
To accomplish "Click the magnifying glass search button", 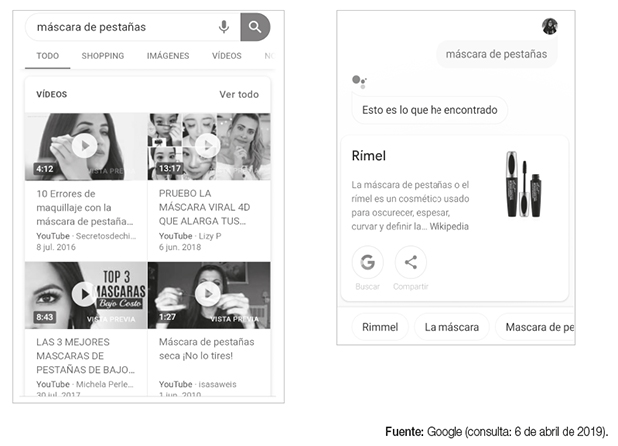I will tap(255, 27).
